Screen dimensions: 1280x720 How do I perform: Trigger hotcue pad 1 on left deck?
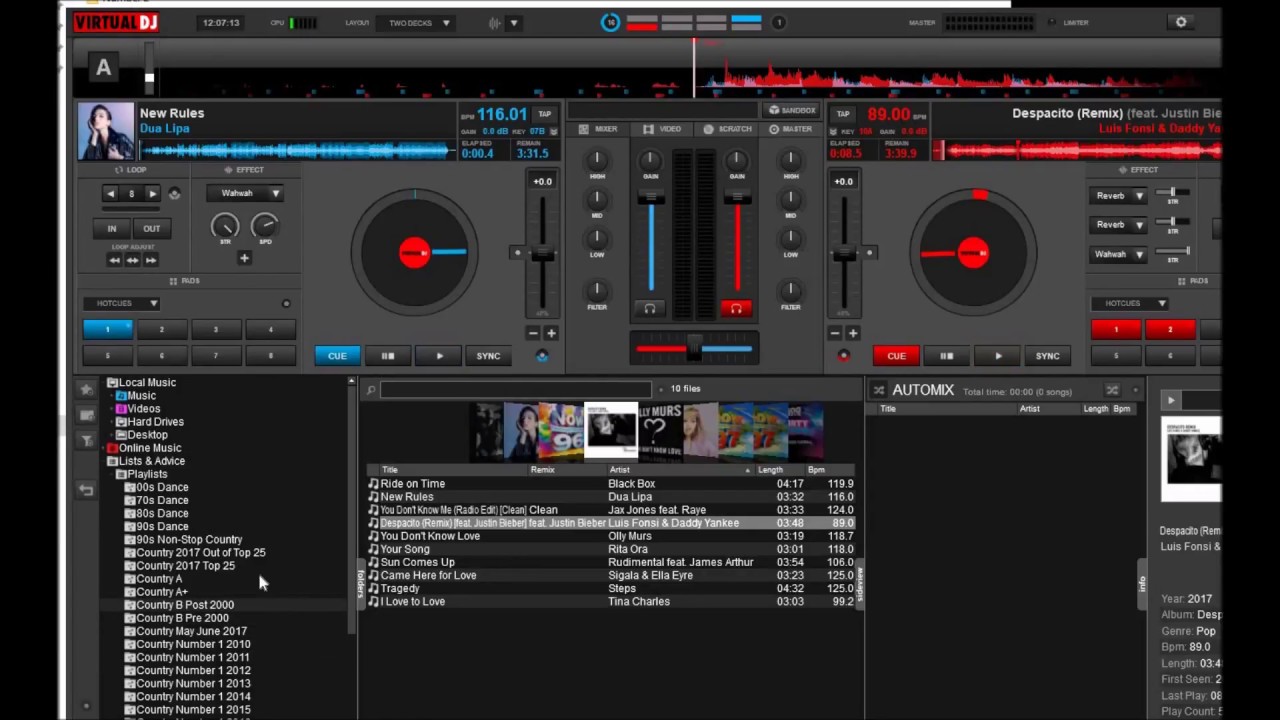coord(108,329)
